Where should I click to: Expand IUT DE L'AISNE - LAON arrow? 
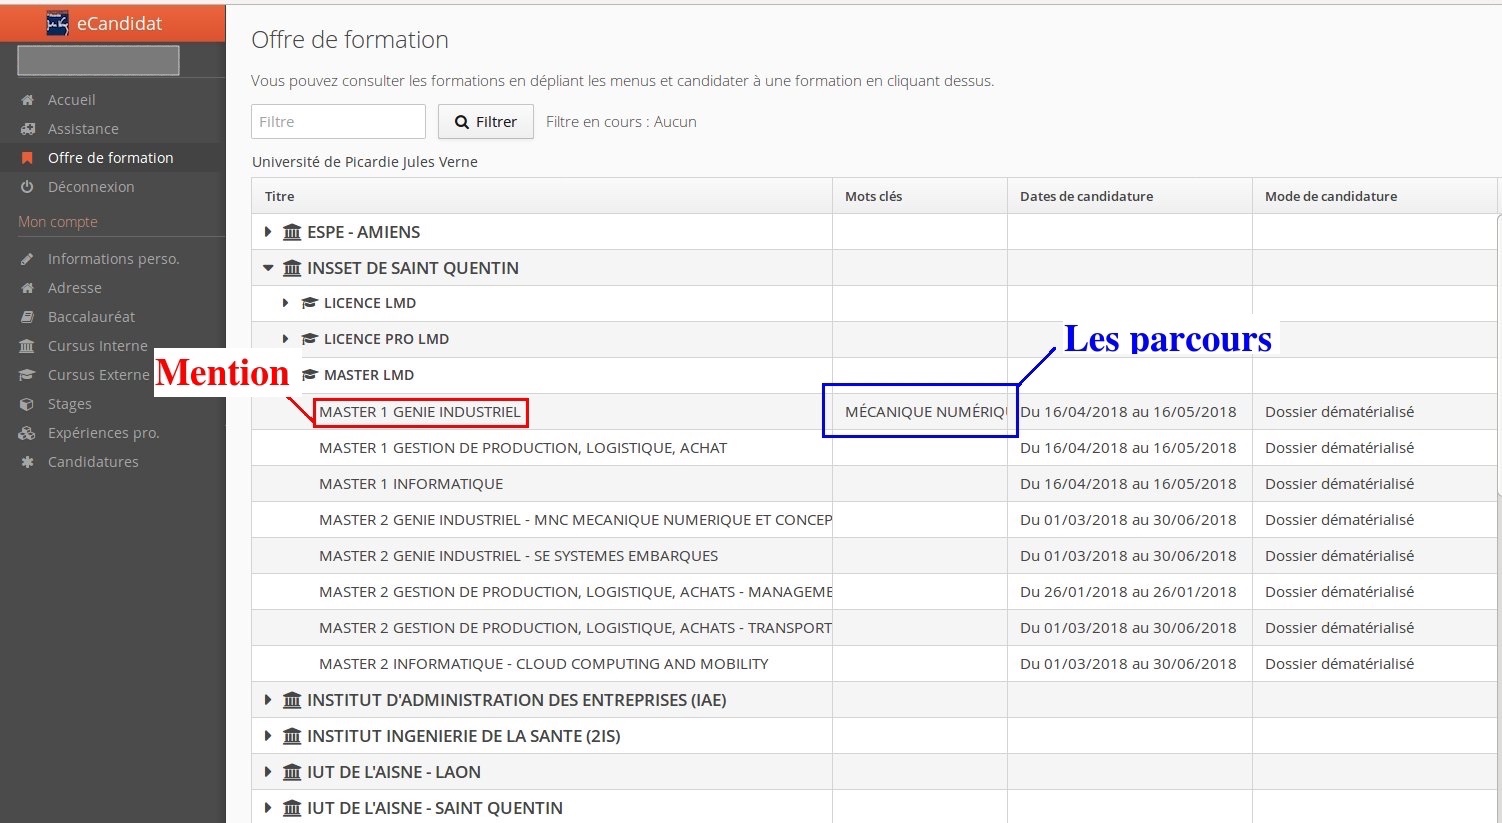[268, 772]
